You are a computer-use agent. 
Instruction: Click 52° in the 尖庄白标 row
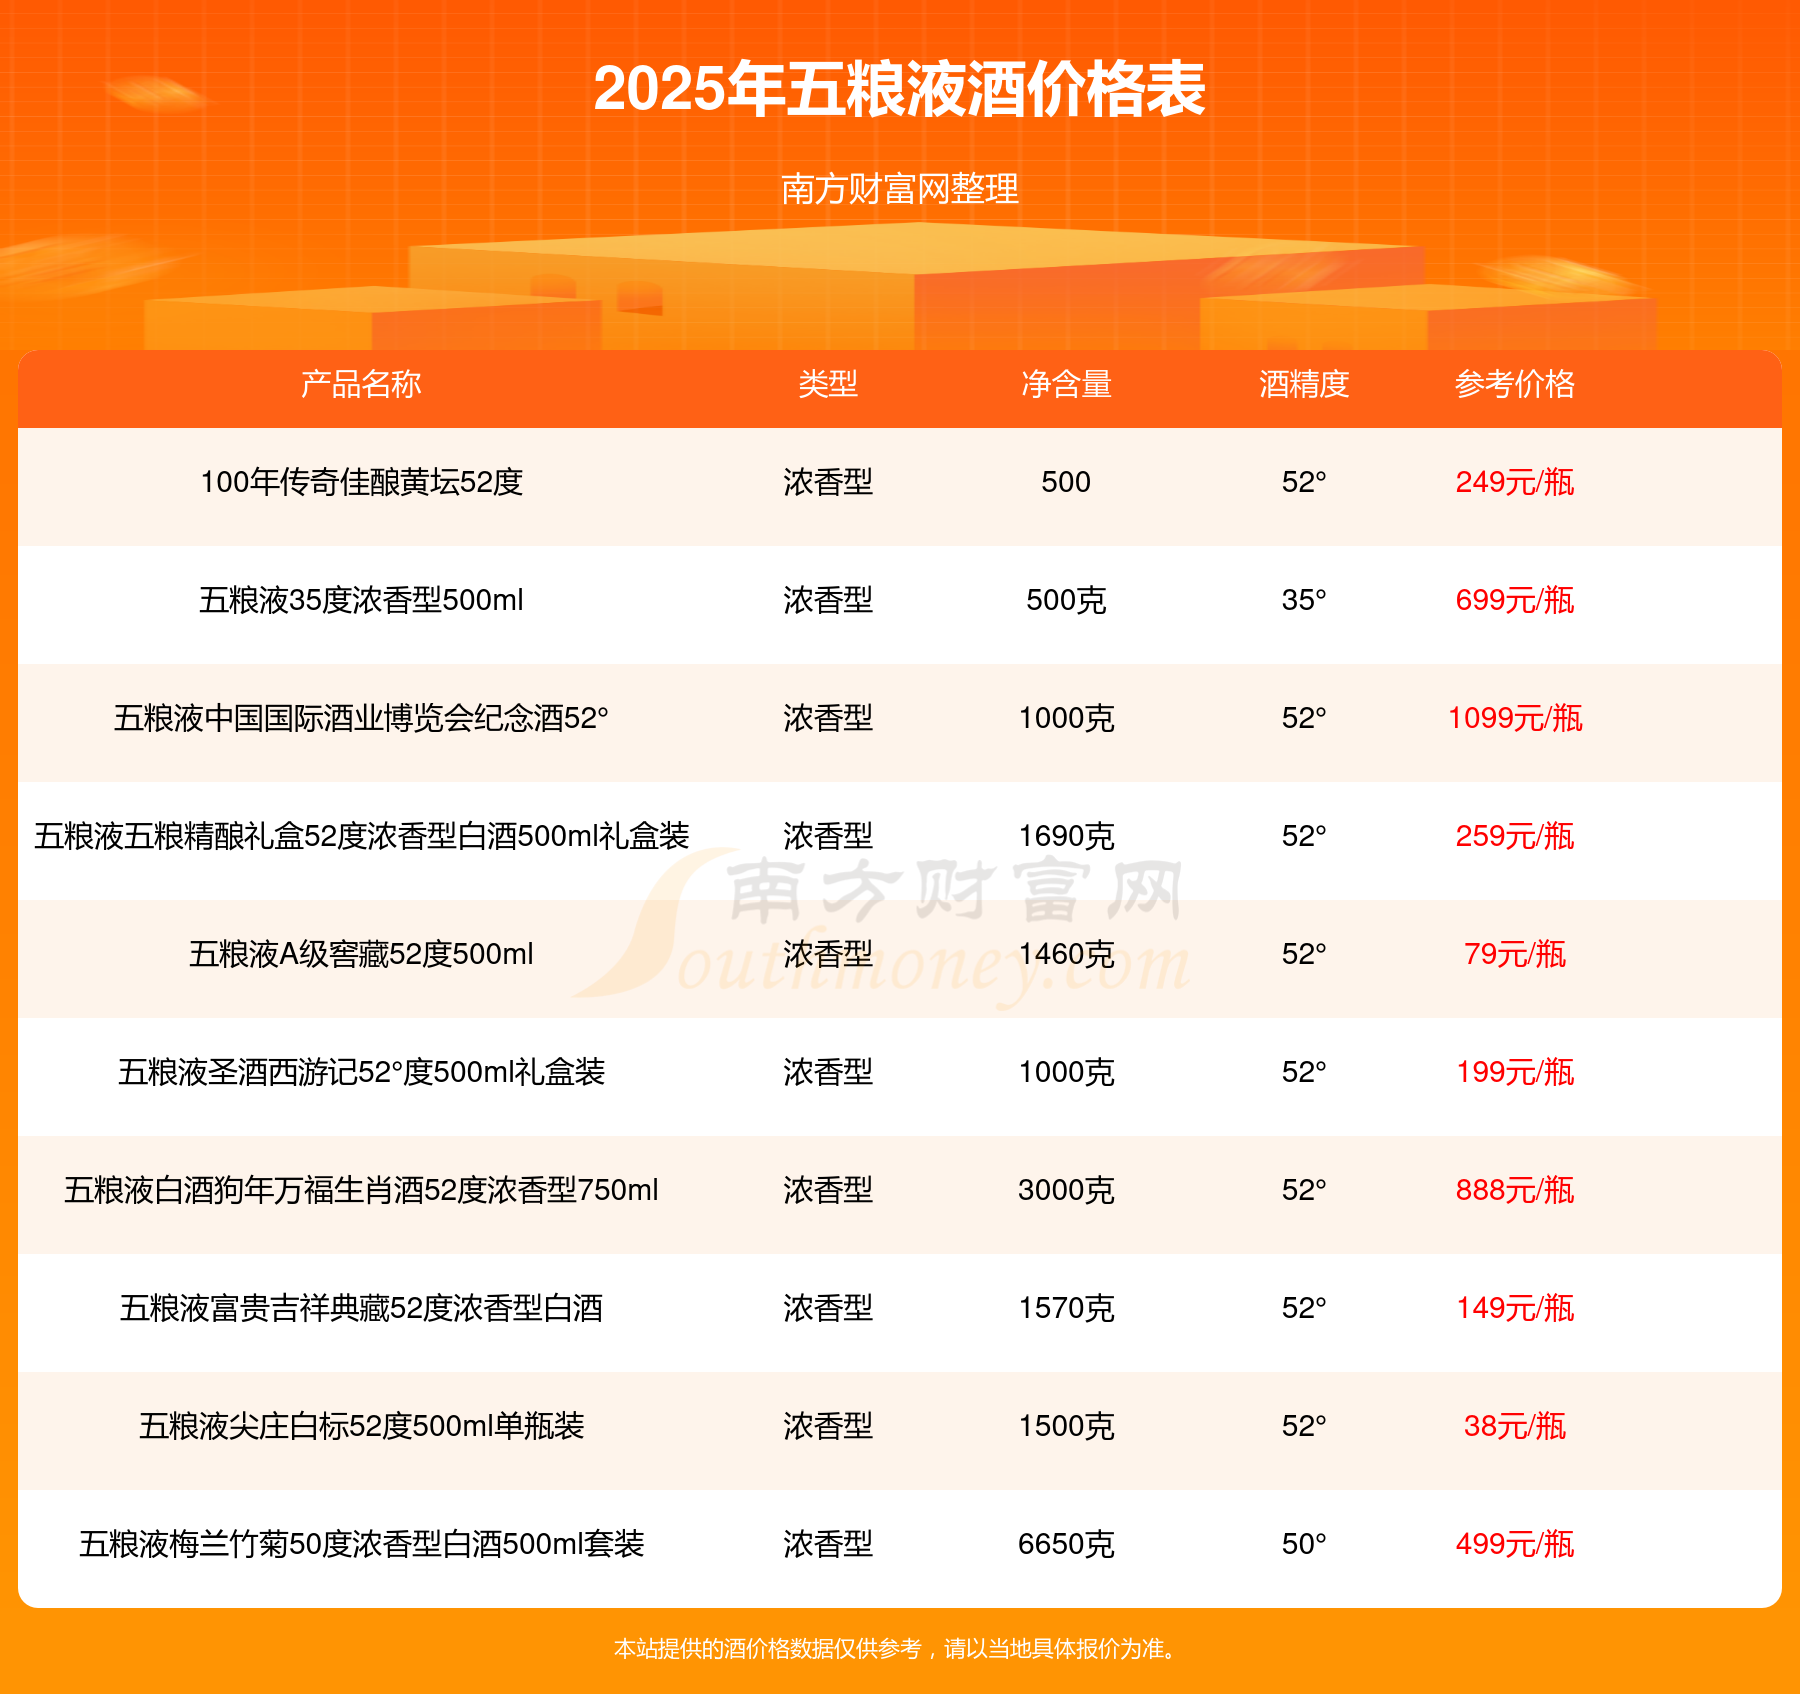click(1304, 1426)
